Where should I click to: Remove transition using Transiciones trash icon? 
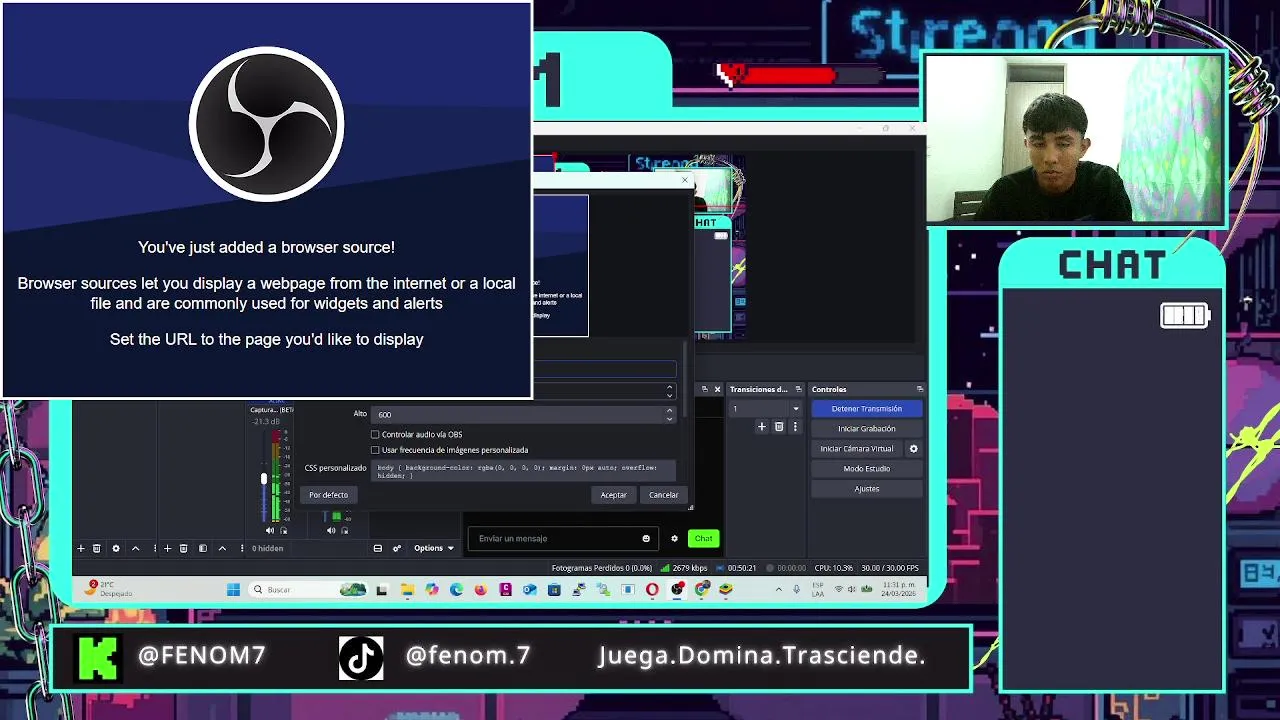[x=779, y=427]
